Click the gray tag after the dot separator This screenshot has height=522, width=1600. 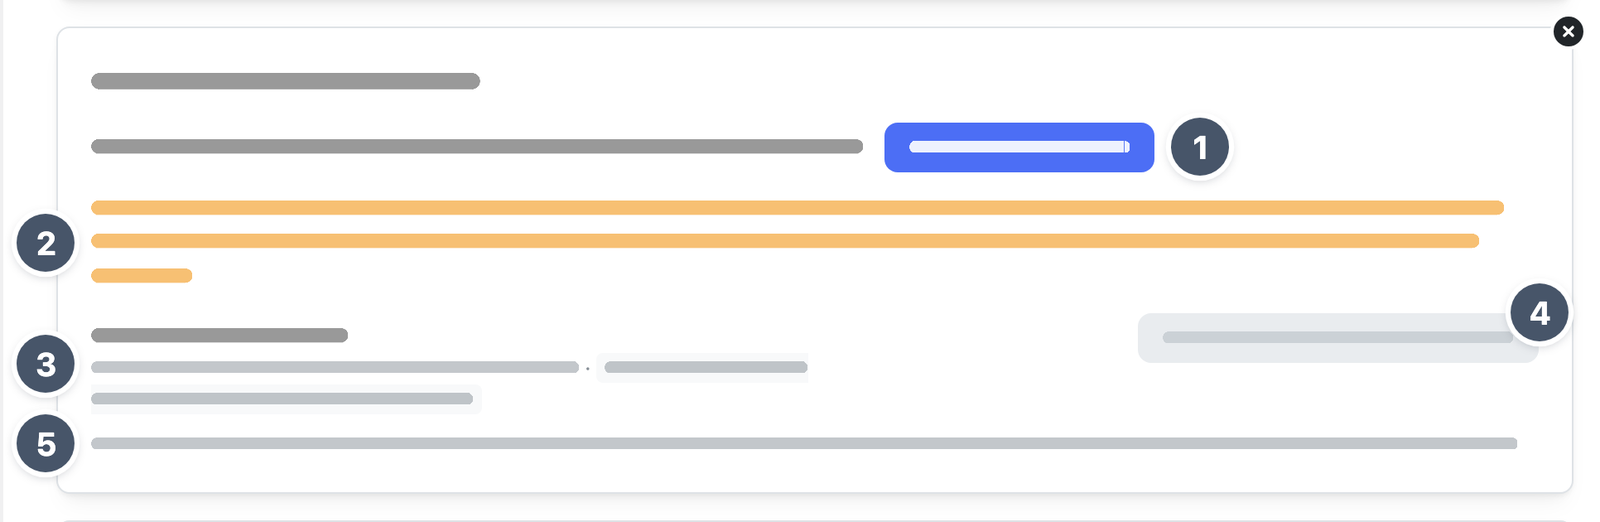click(705, 367)
